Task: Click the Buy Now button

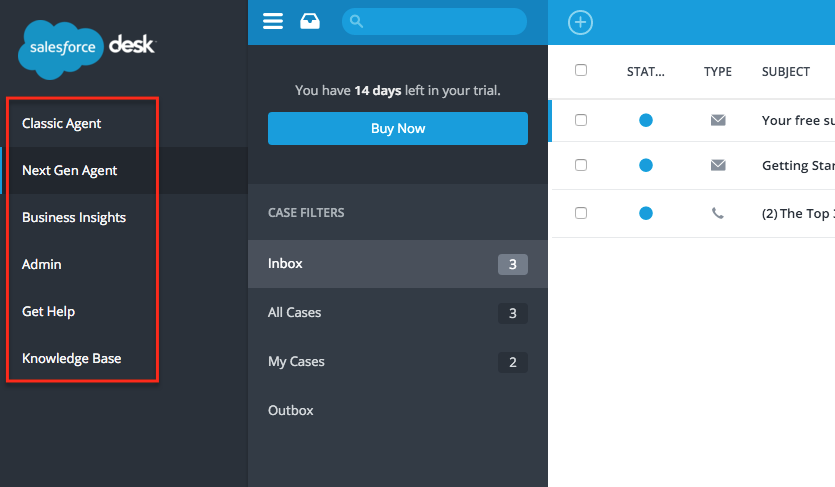Action: pyautogui.click(x=398, y=128)
